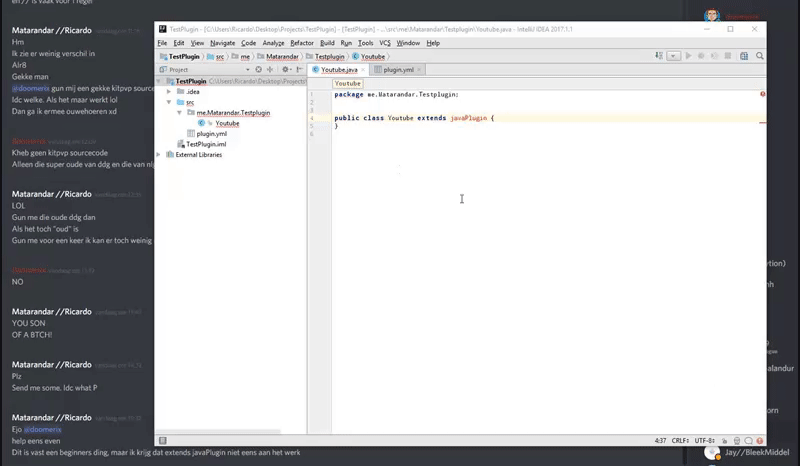This screenshot has height=466, width=800.
Task: Click the 4:37 caret position in status bar
Action: pos(660,440)
